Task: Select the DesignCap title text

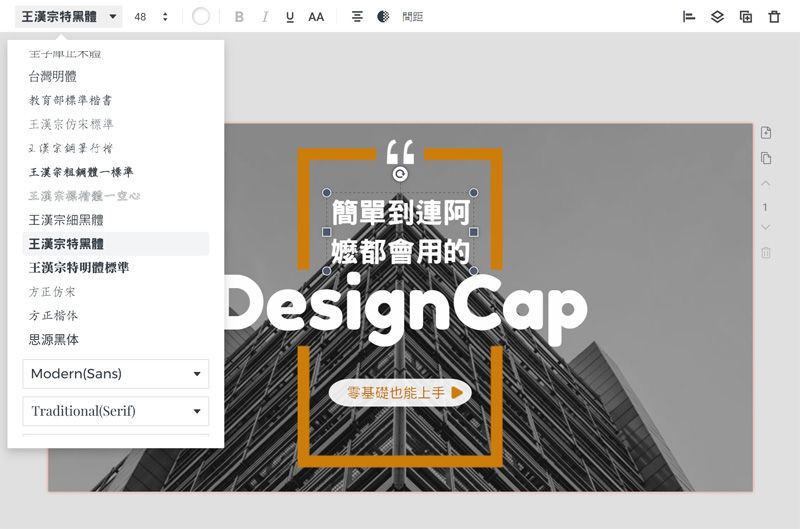Action: [x=406, y=308]
